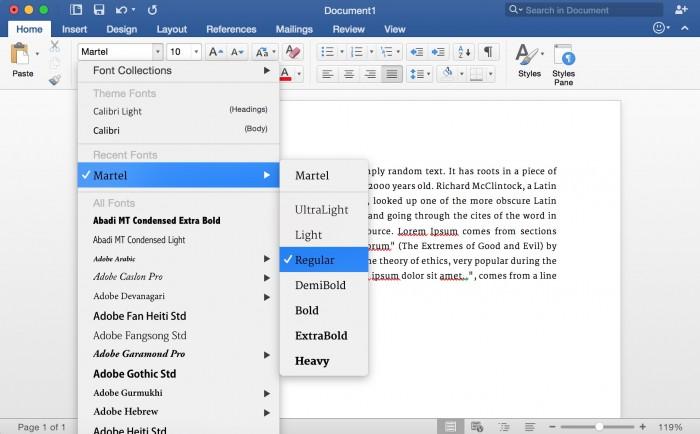
Task: Switch to Outline view in status bar
Action: [504, 427]
